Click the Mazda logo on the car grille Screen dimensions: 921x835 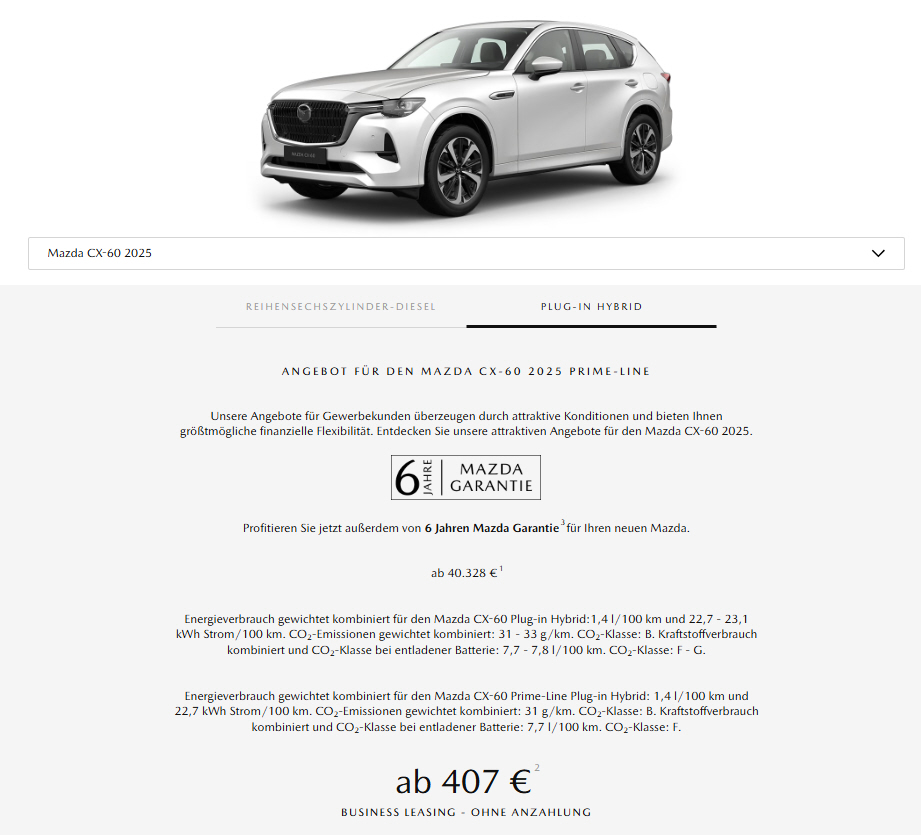(303, 112)
